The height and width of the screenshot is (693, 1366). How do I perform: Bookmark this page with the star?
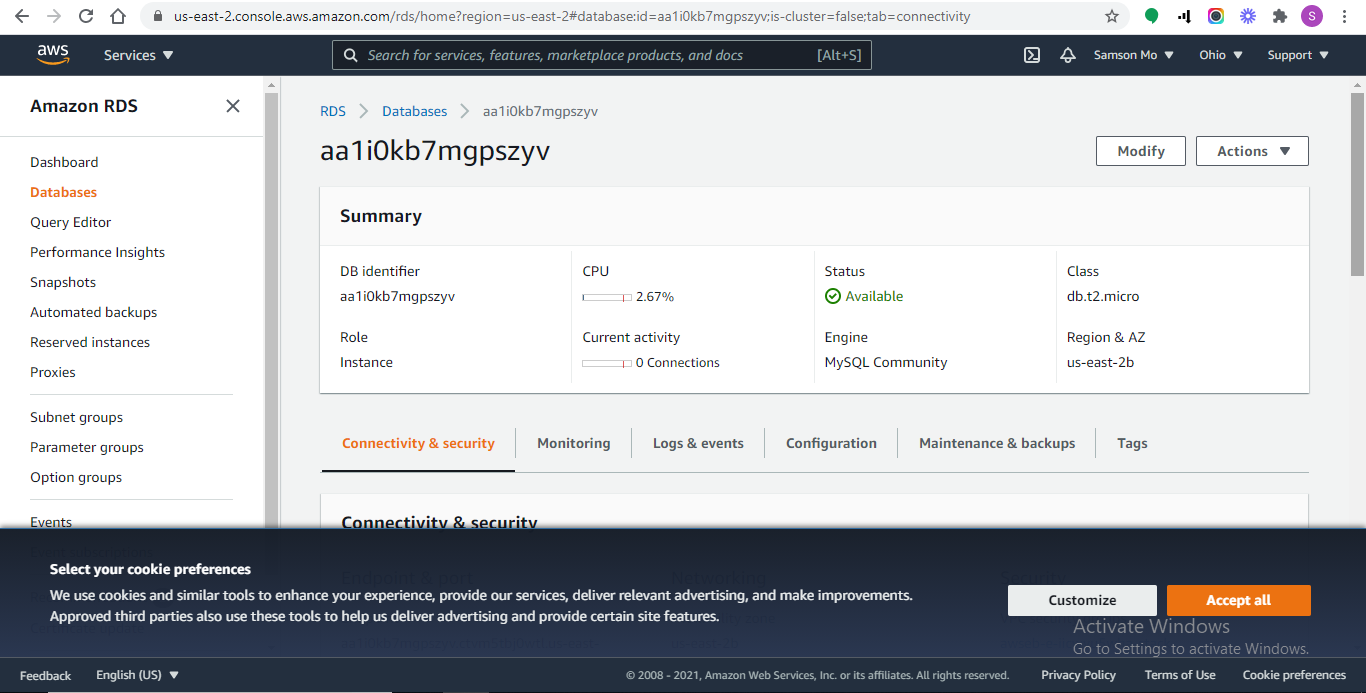(1111, 16)
